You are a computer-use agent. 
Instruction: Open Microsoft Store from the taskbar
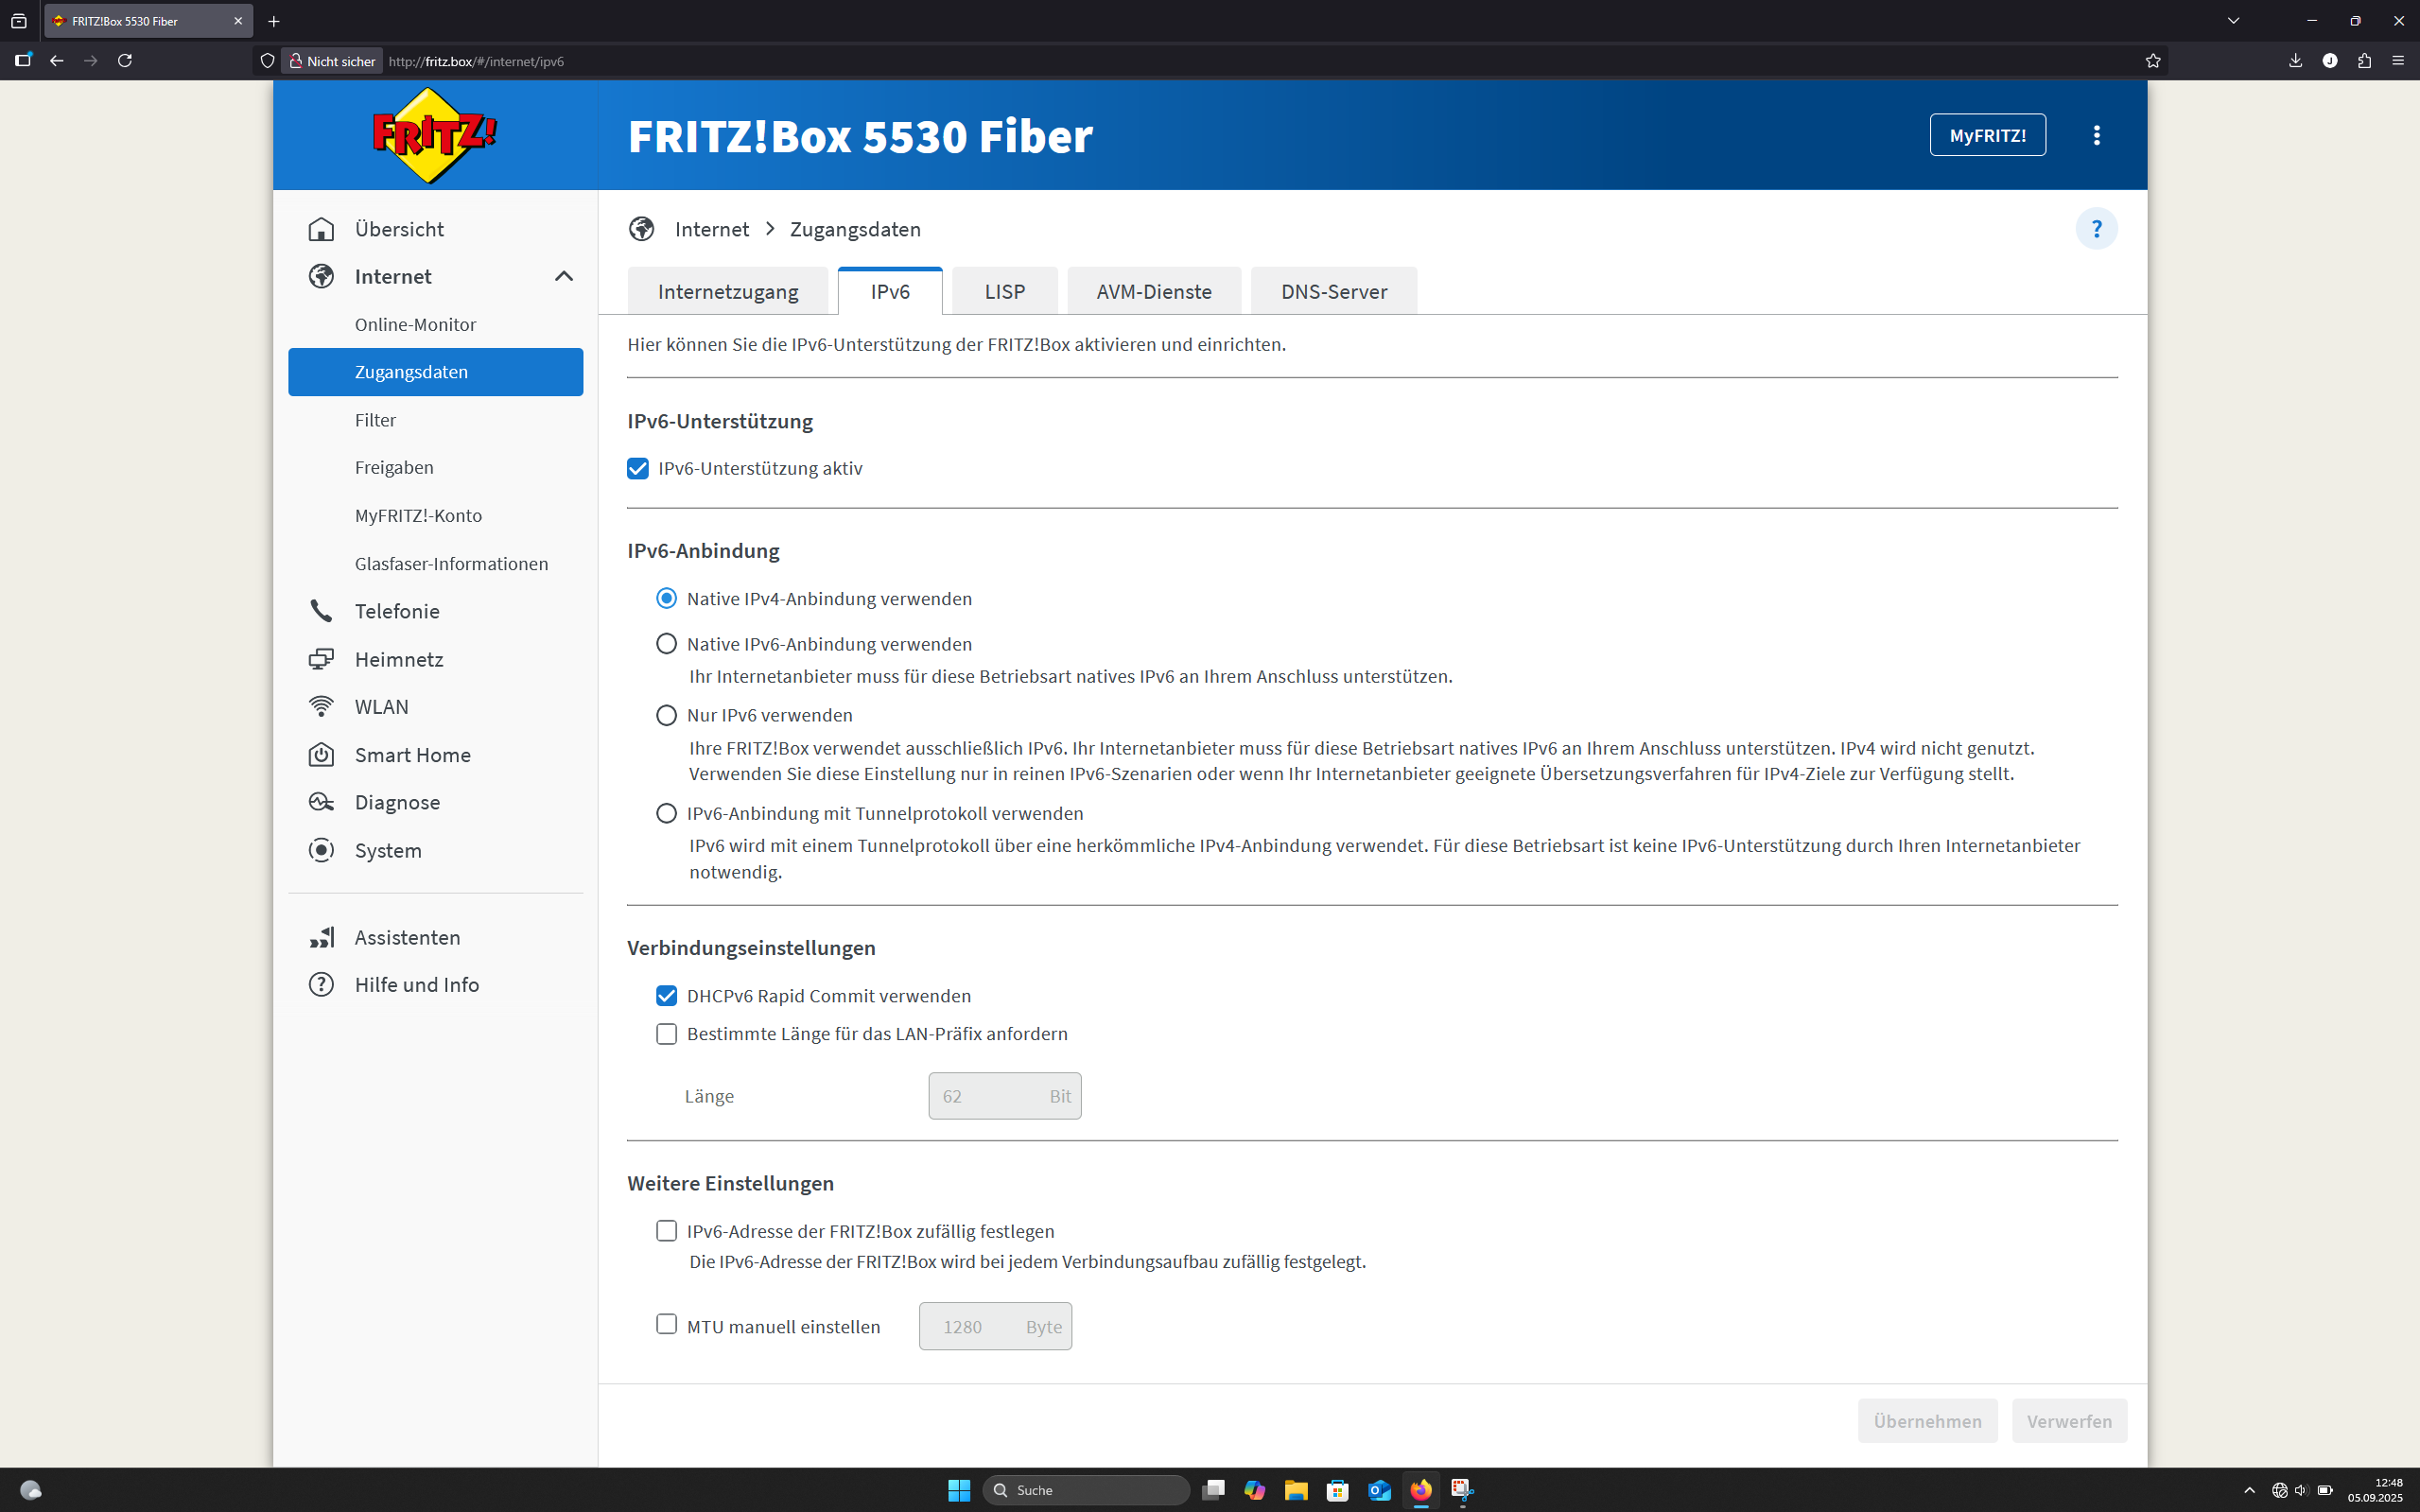(1338, 1490)
